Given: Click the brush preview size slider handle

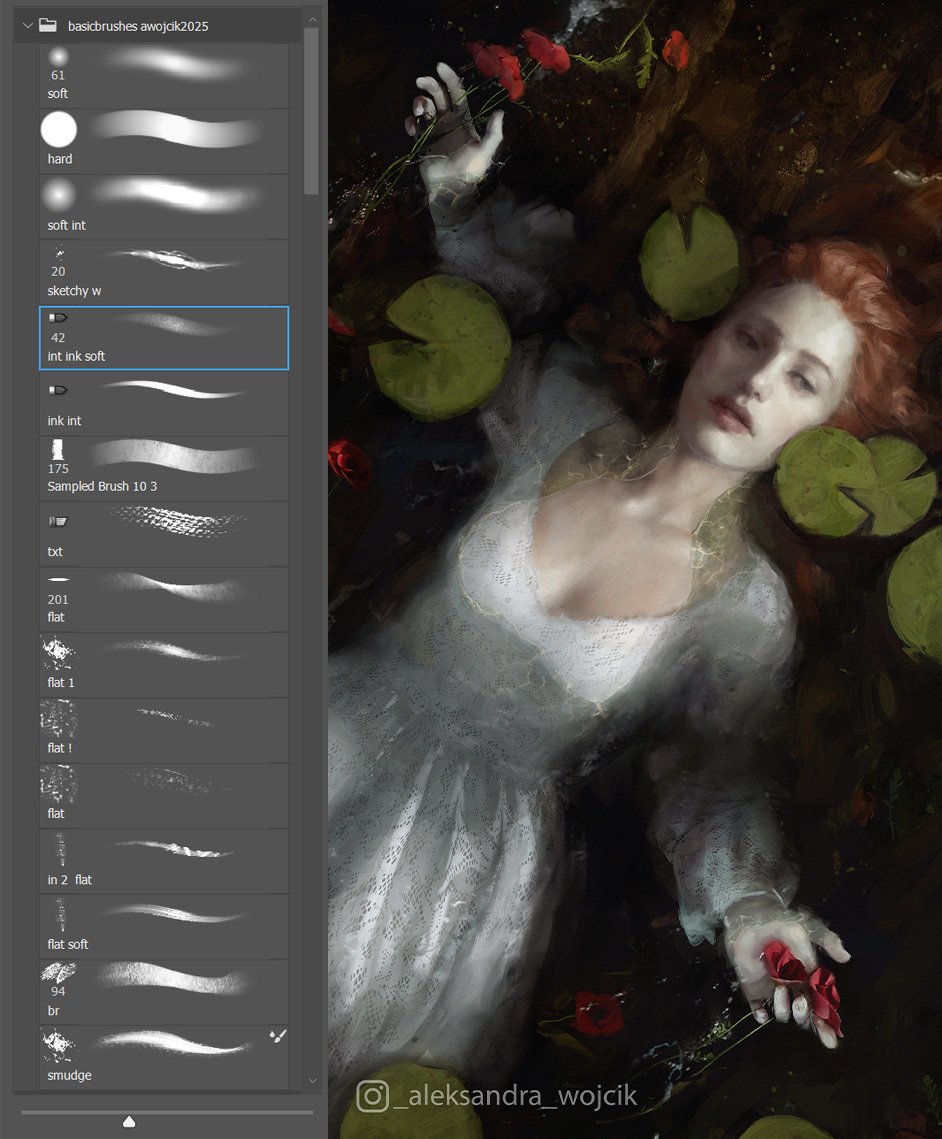Looking at the screenshot, I should [x=129, y=1122].
